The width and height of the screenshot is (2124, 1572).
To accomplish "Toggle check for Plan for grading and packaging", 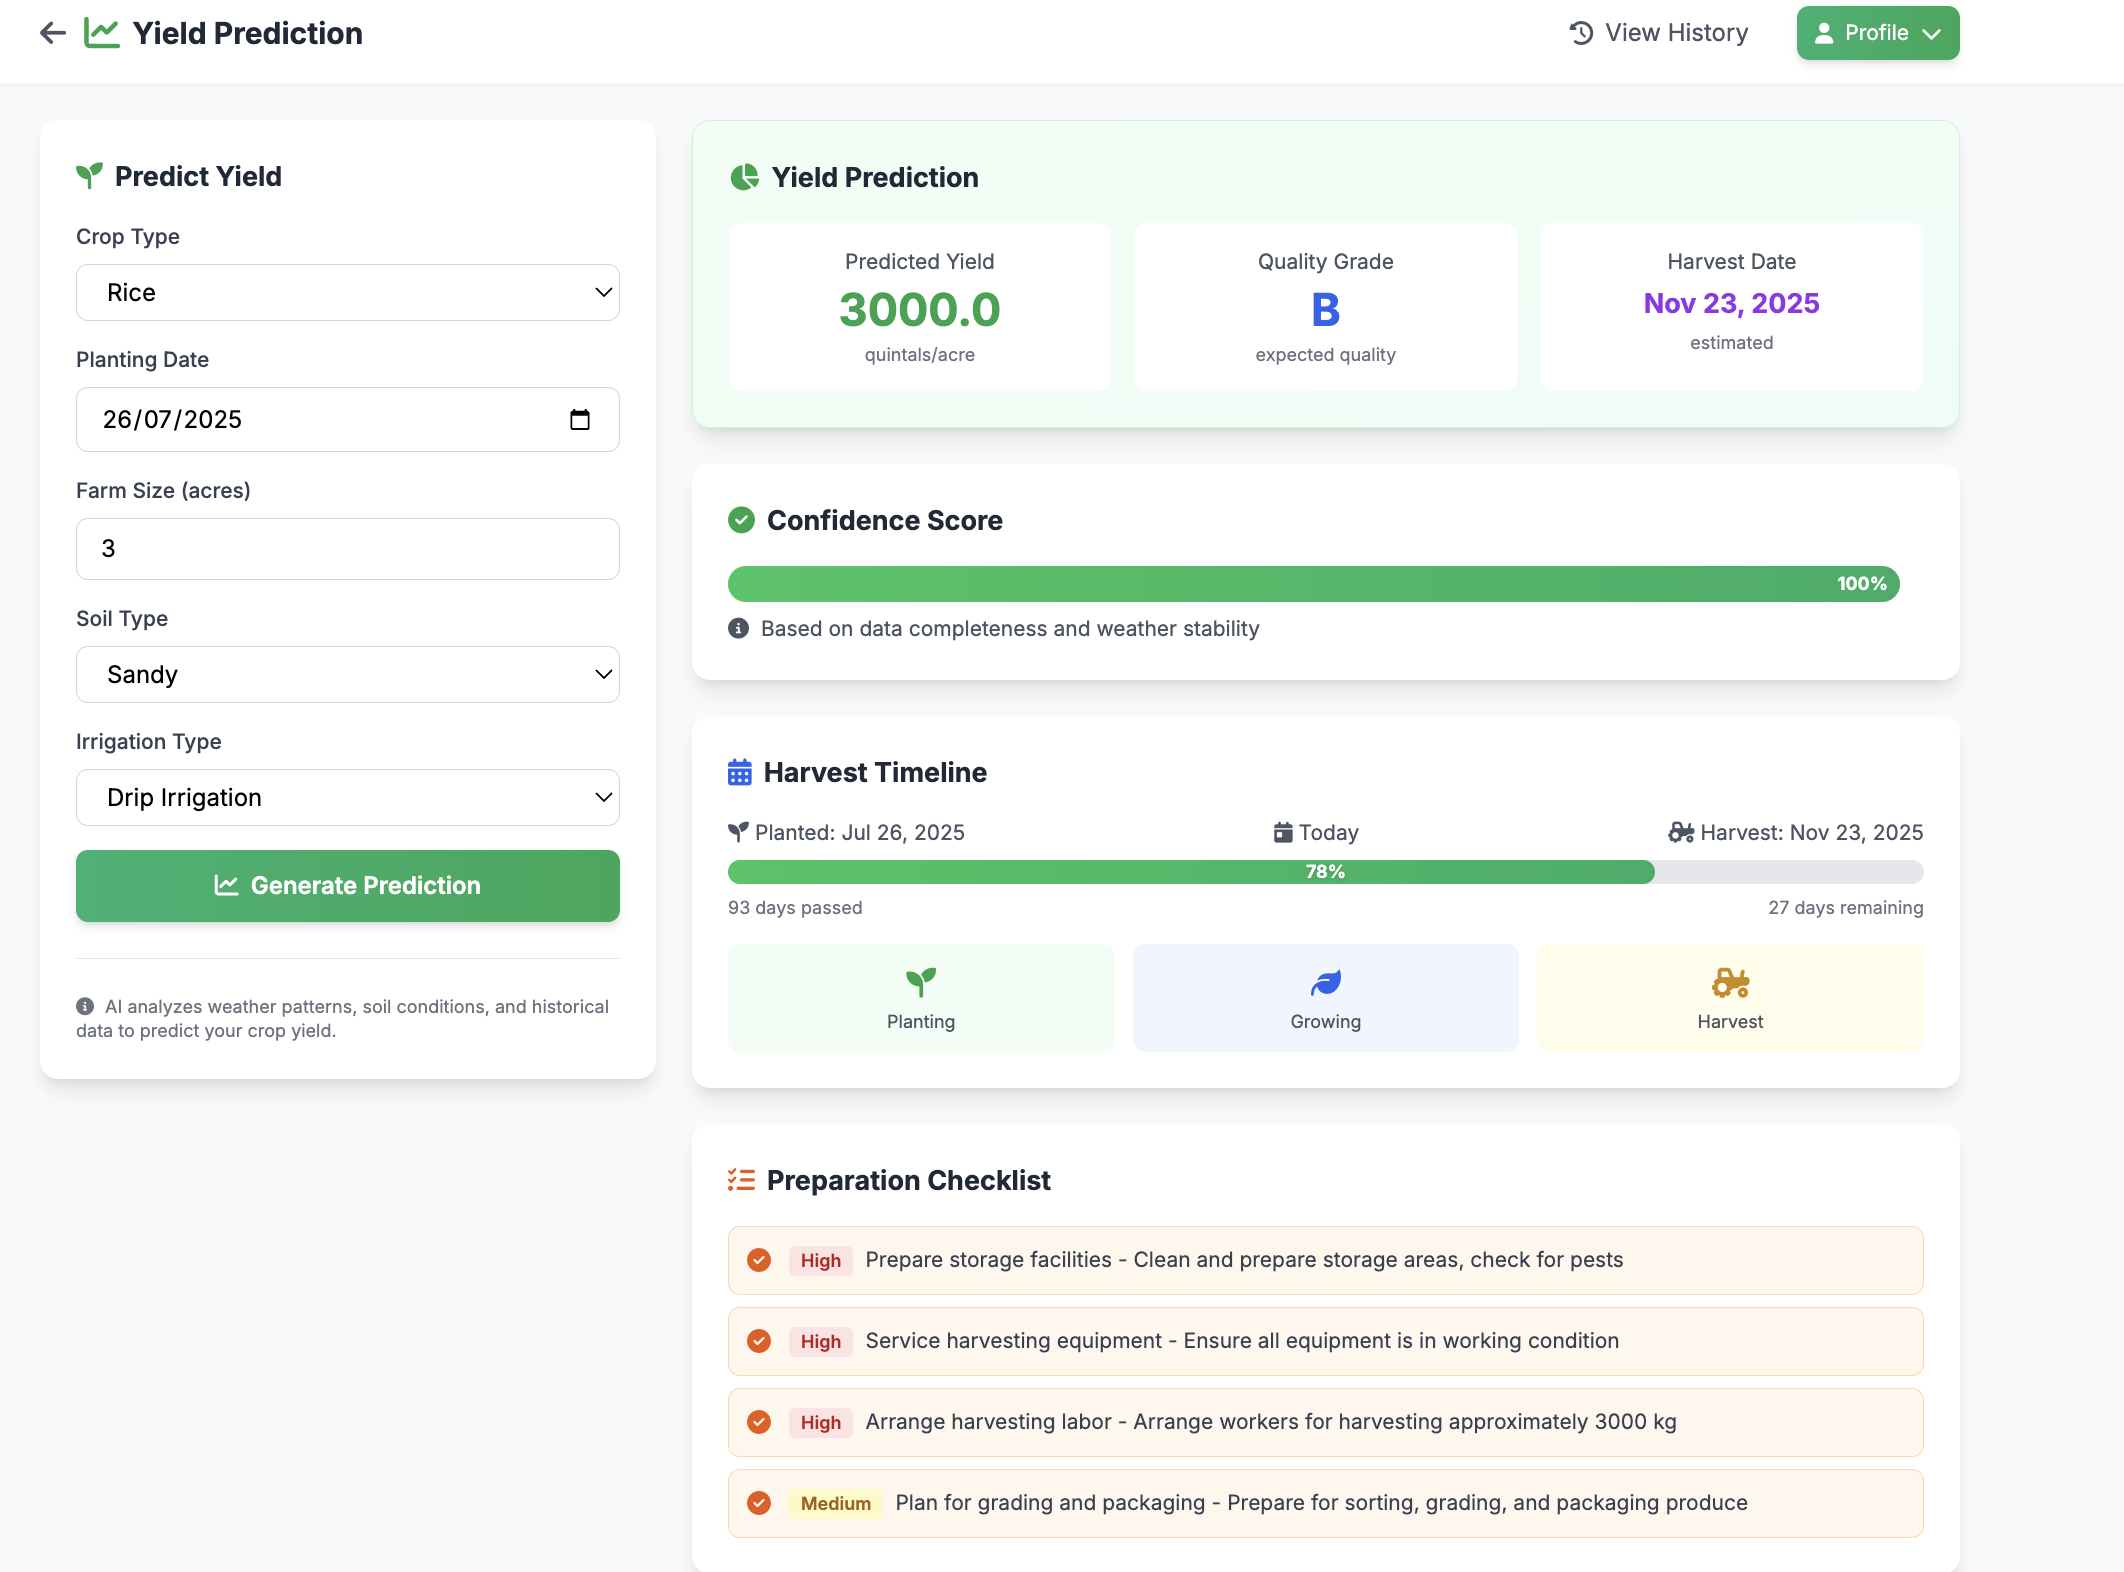I will point(759,1503).
